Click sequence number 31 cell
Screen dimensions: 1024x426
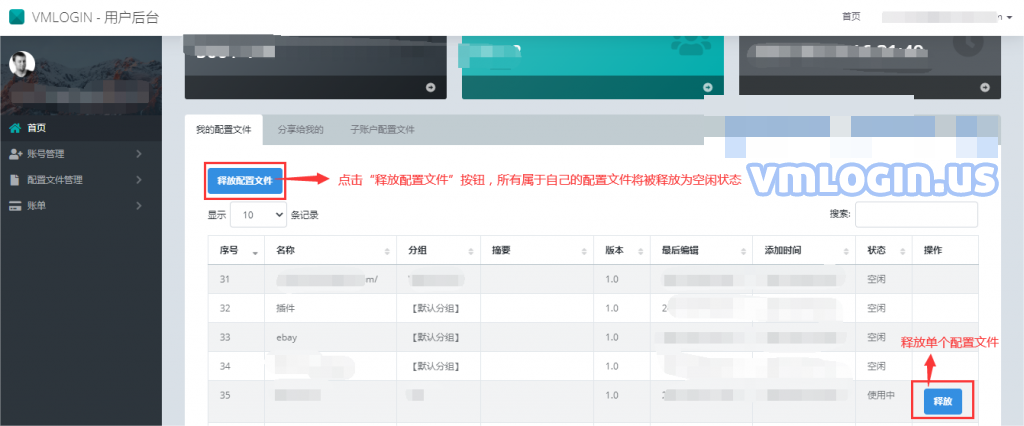pos(236,280)
